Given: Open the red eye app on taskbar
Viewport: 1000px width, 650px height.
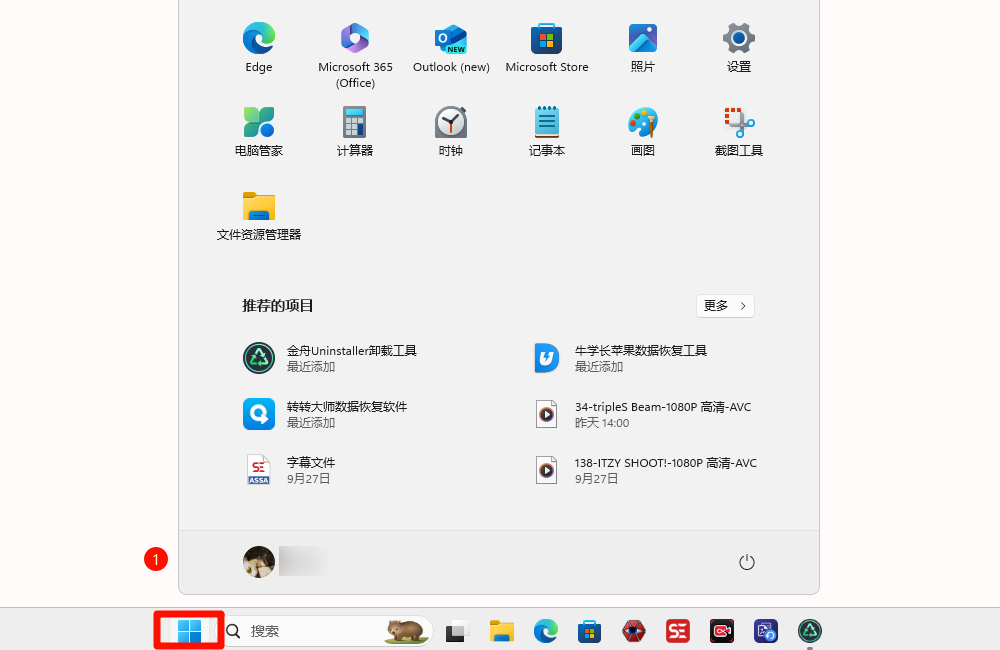Looking at the screenshot, I should 633,631.
